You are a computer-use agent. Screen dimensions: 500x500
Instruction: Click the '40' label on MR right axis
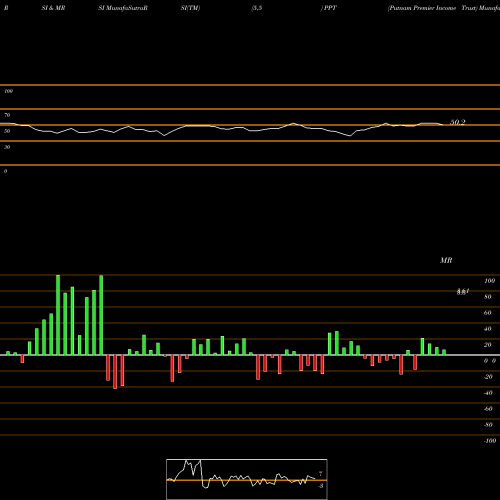pos(488,329)
